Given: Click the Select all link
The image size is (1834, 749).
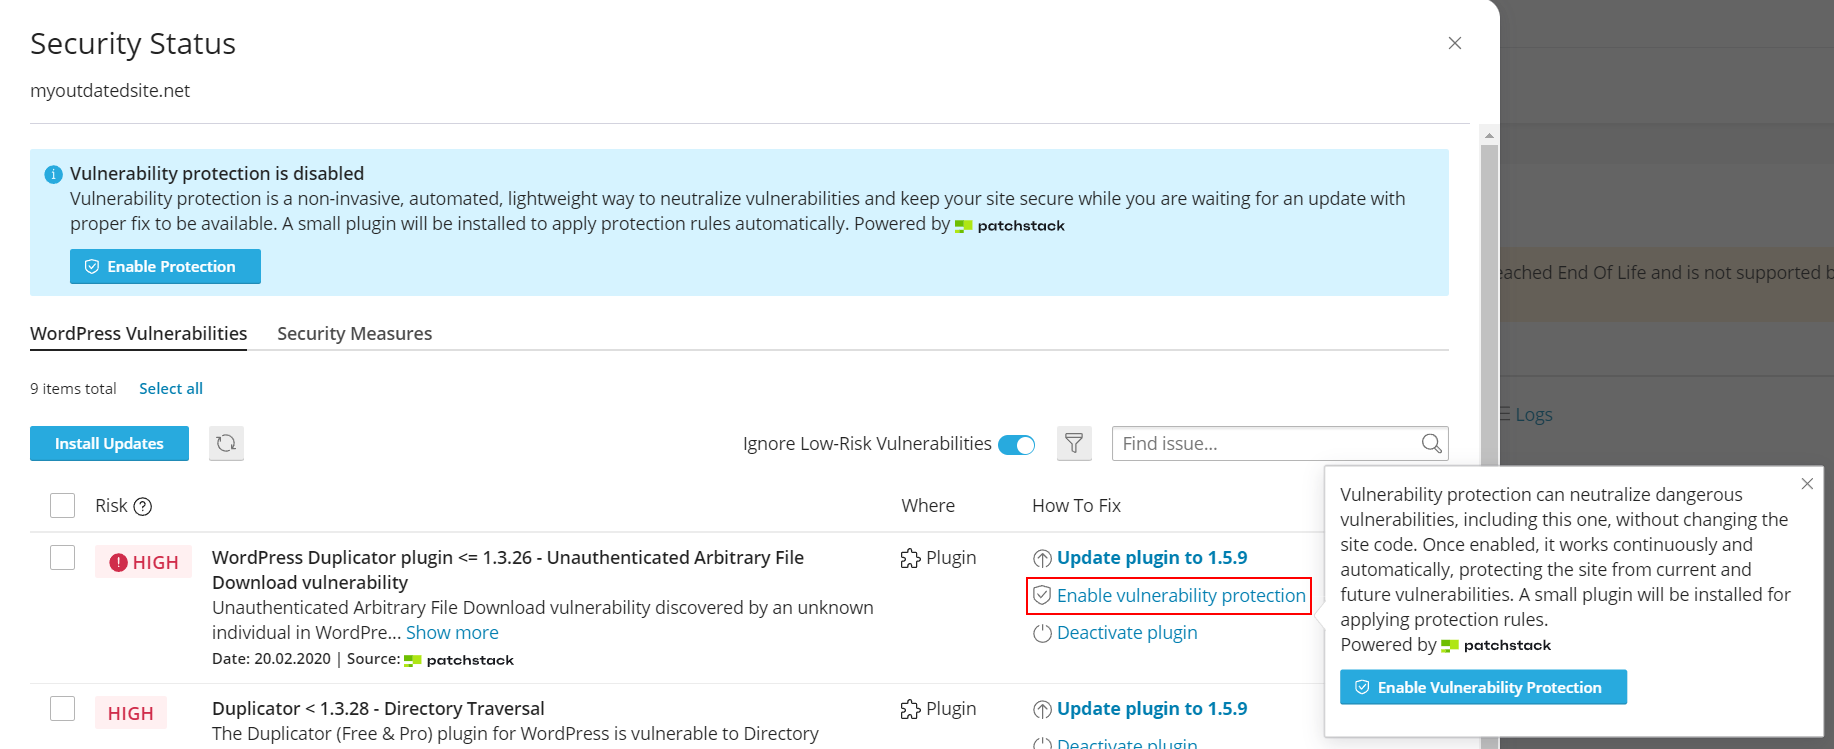Looking at the screenshot, I should coord(171,388).
